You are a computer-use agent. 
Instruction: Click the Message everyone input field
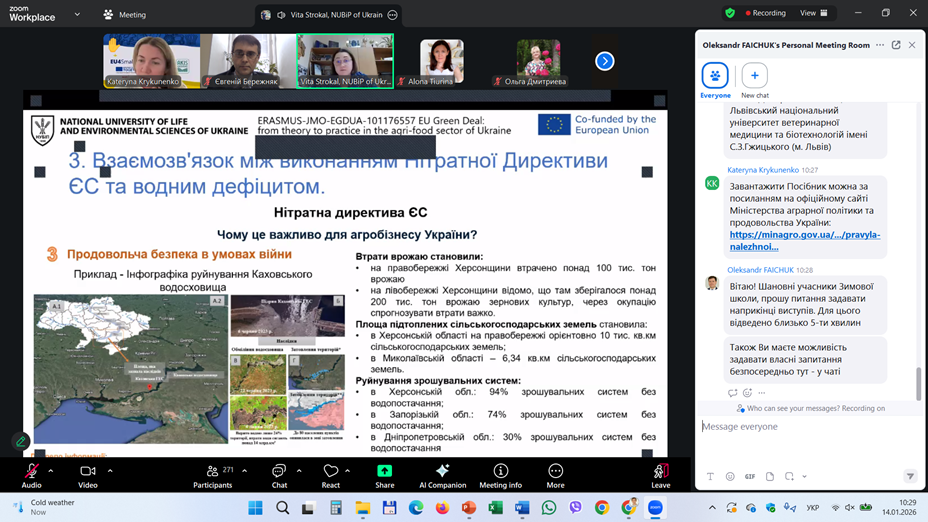coord(800,427)
